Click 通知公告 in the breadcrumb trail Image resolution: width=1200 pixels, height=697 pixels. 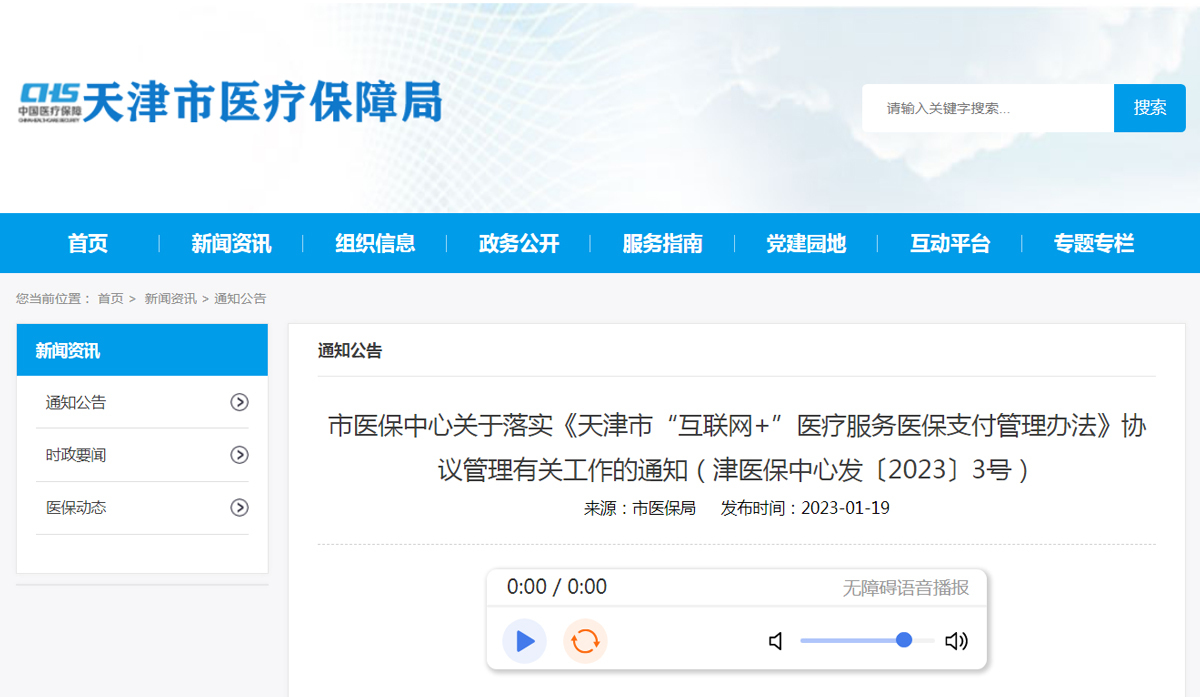(x=240, y=299)
